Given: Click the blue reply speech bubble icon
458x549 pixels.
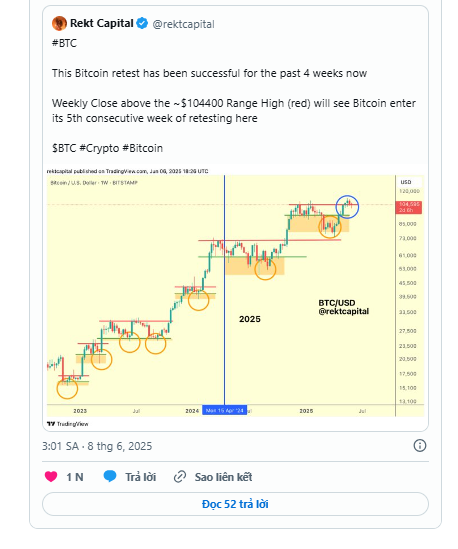Looking at the screenshot, I should pos(110,477).
